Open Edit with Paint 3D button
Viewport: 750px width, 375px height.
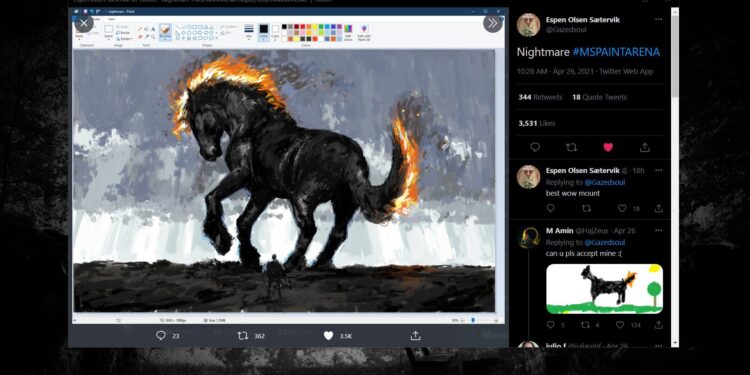pos(364,32)
